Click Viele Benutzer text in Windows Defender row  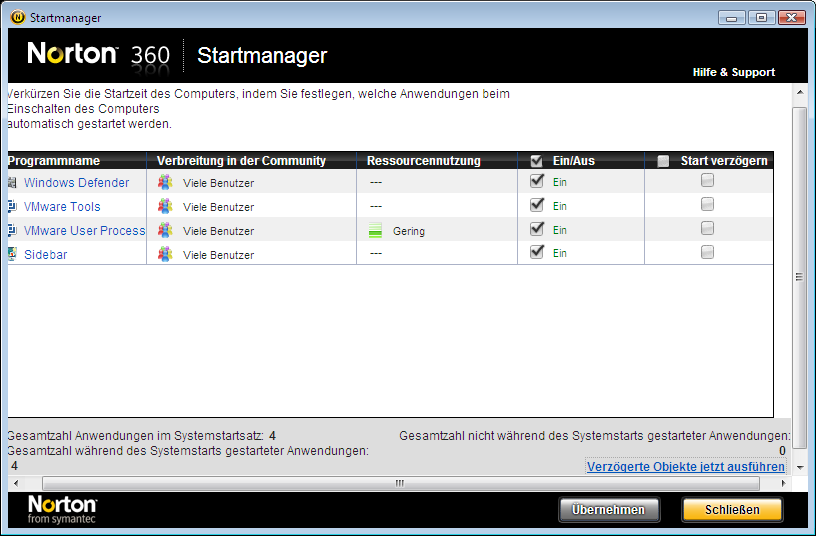click(x=219, y=183)
